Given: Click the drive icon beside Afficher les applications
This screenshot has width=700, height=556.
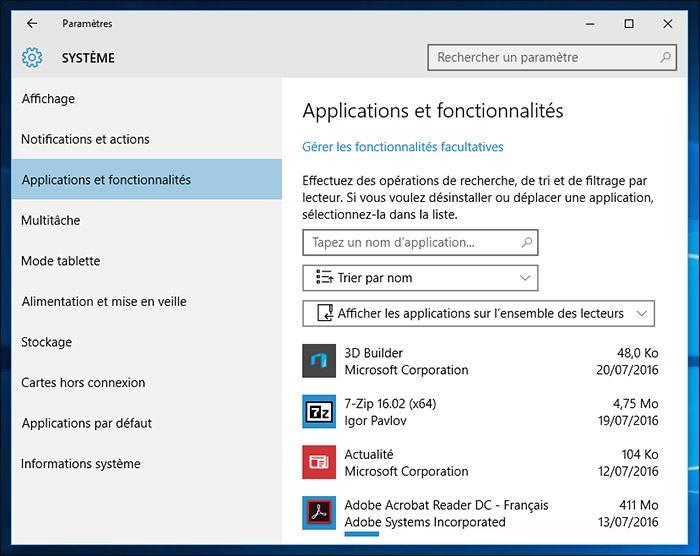Looking at the screenshot, I should [325, 313].
